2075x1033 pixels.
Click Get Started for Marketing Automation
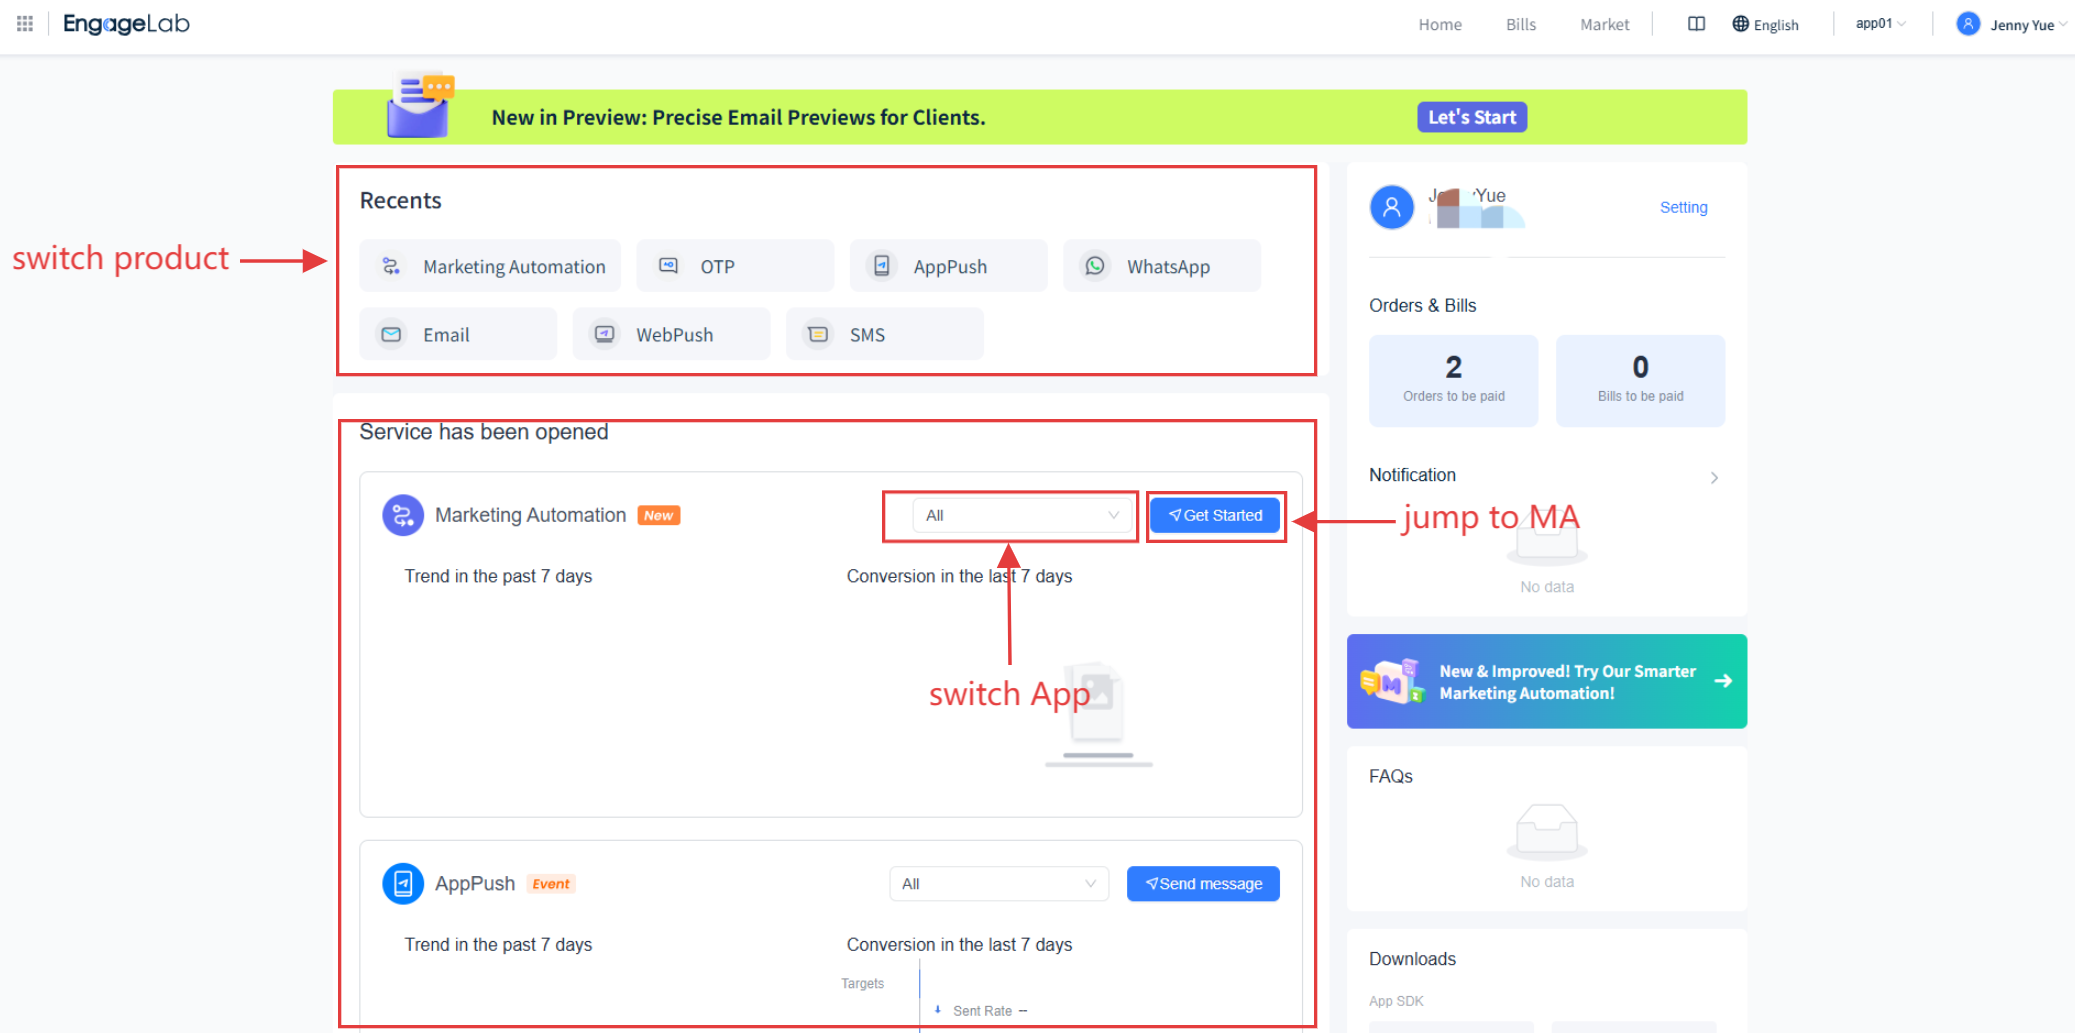(x=1215, y=515)
